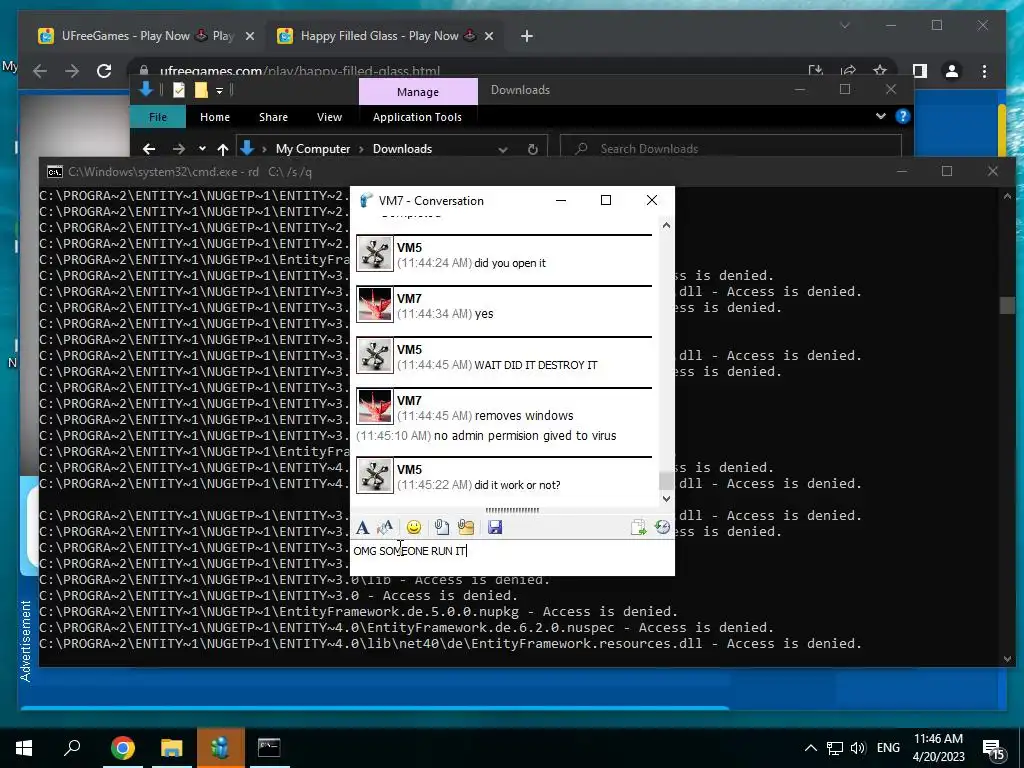Image resolution: width=1024 pixels, height=768 pixels.
Task: Click the Command Prompt taskbar icon
Action: point(269,748)
